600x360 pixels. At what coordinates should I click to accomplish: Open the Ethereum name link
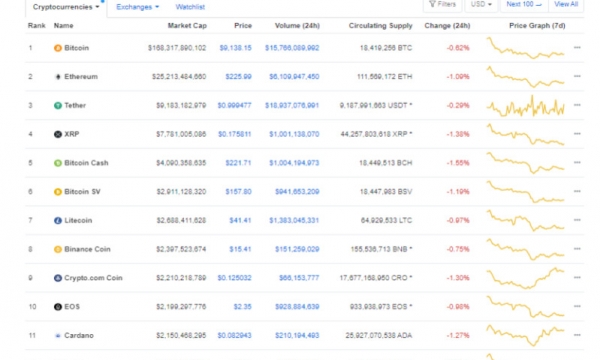81,77
